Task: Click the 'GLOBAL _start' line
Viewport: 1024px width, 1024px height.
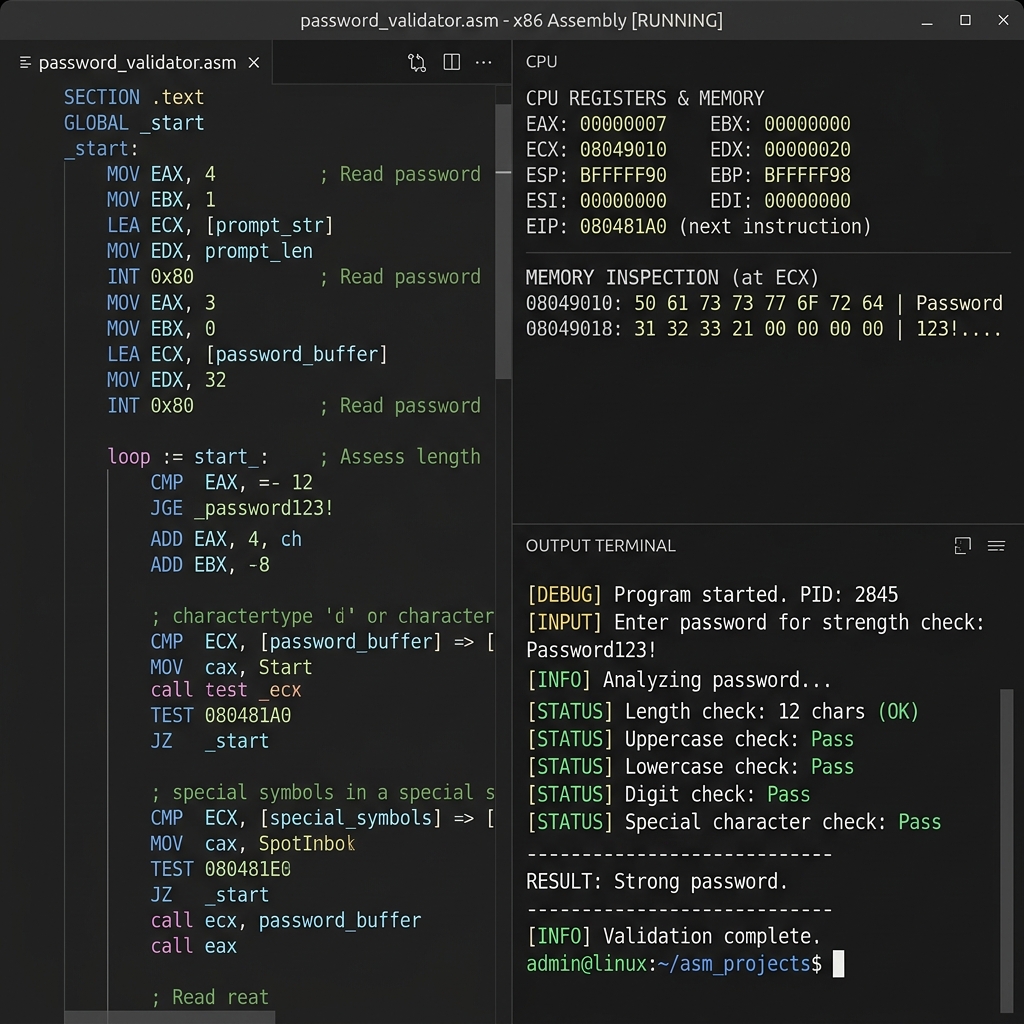Action: 134,123
